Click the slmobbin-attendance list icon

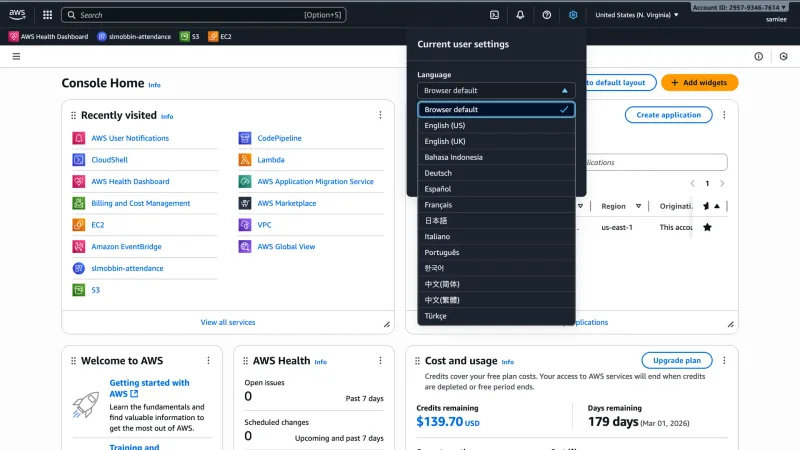coord(79,268)
